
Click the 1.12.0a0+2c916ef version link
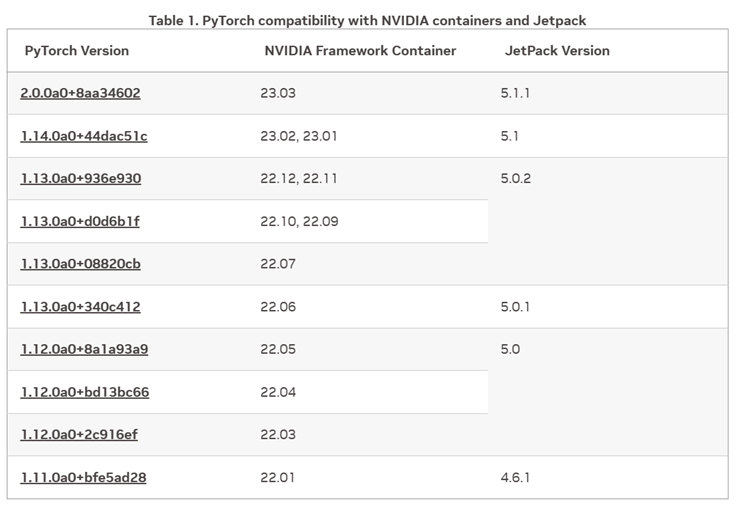80,435
